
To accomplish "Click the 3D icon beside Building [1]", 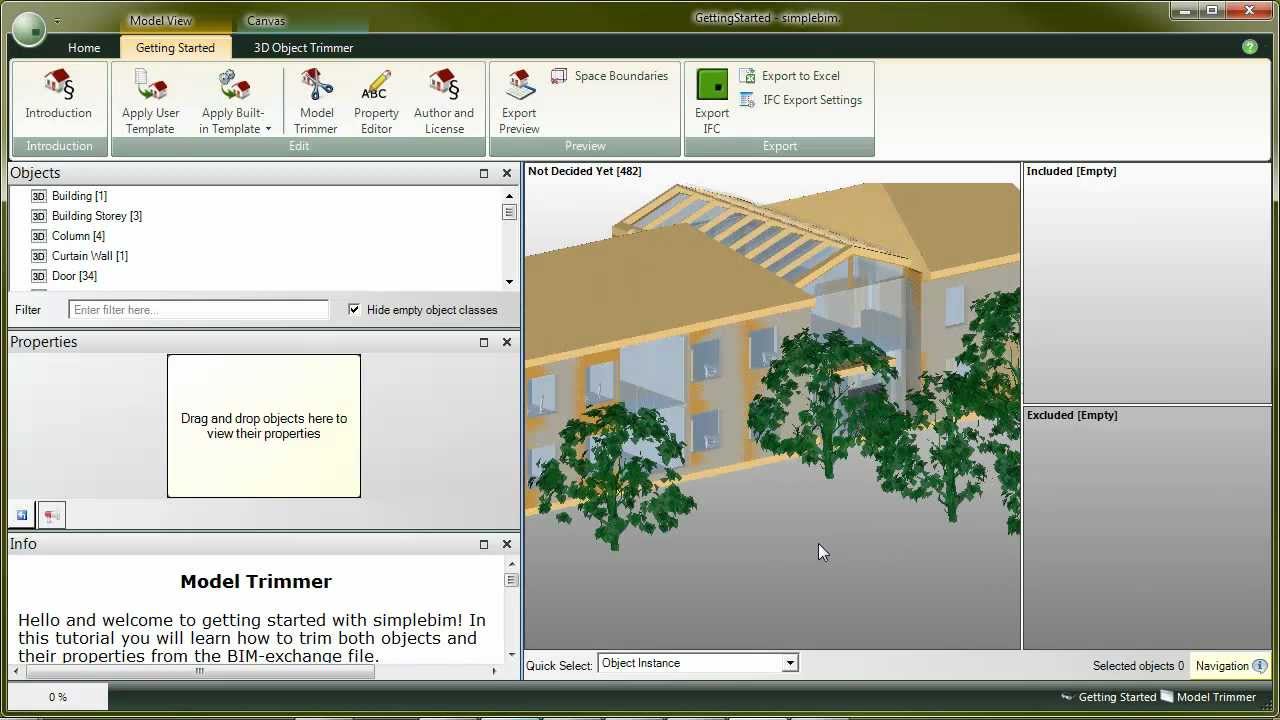I will pyautogui.click(x=39, y=196).
